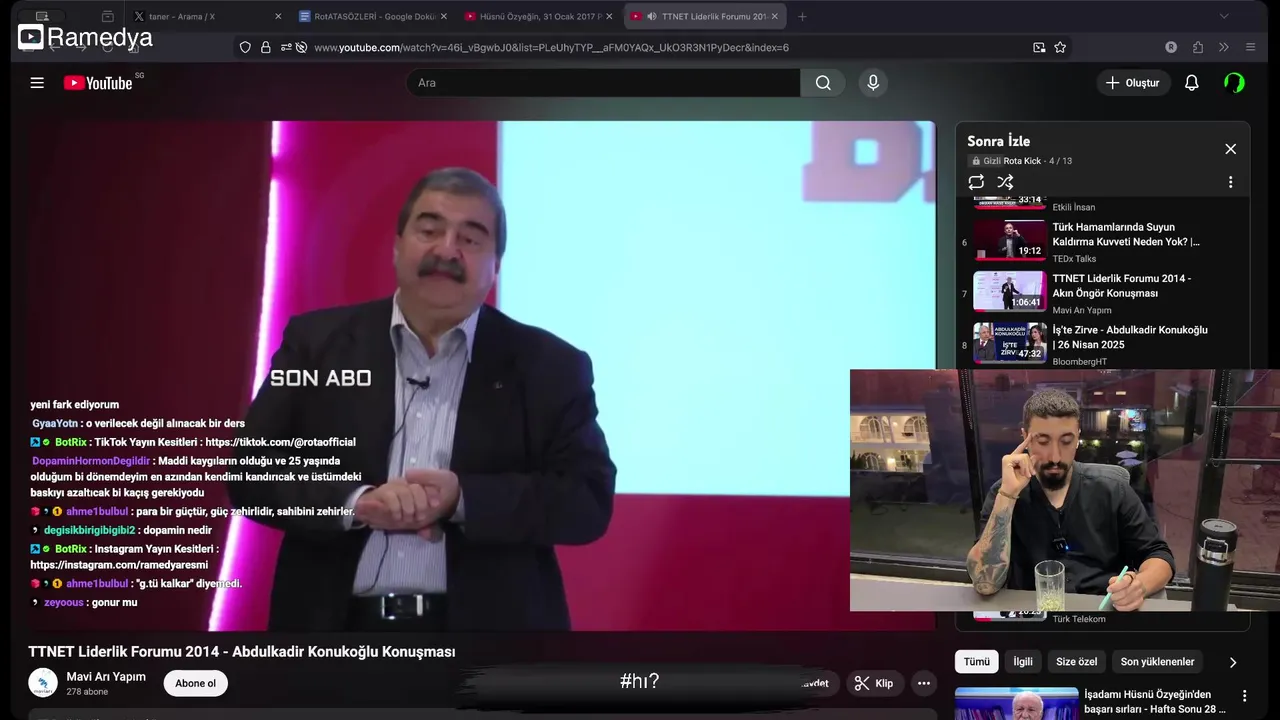Click the instagram.com/ramedyaresmi chat link
This screenshot has width=1280, height=720.
pyautogui.click(x=119, y=565)
